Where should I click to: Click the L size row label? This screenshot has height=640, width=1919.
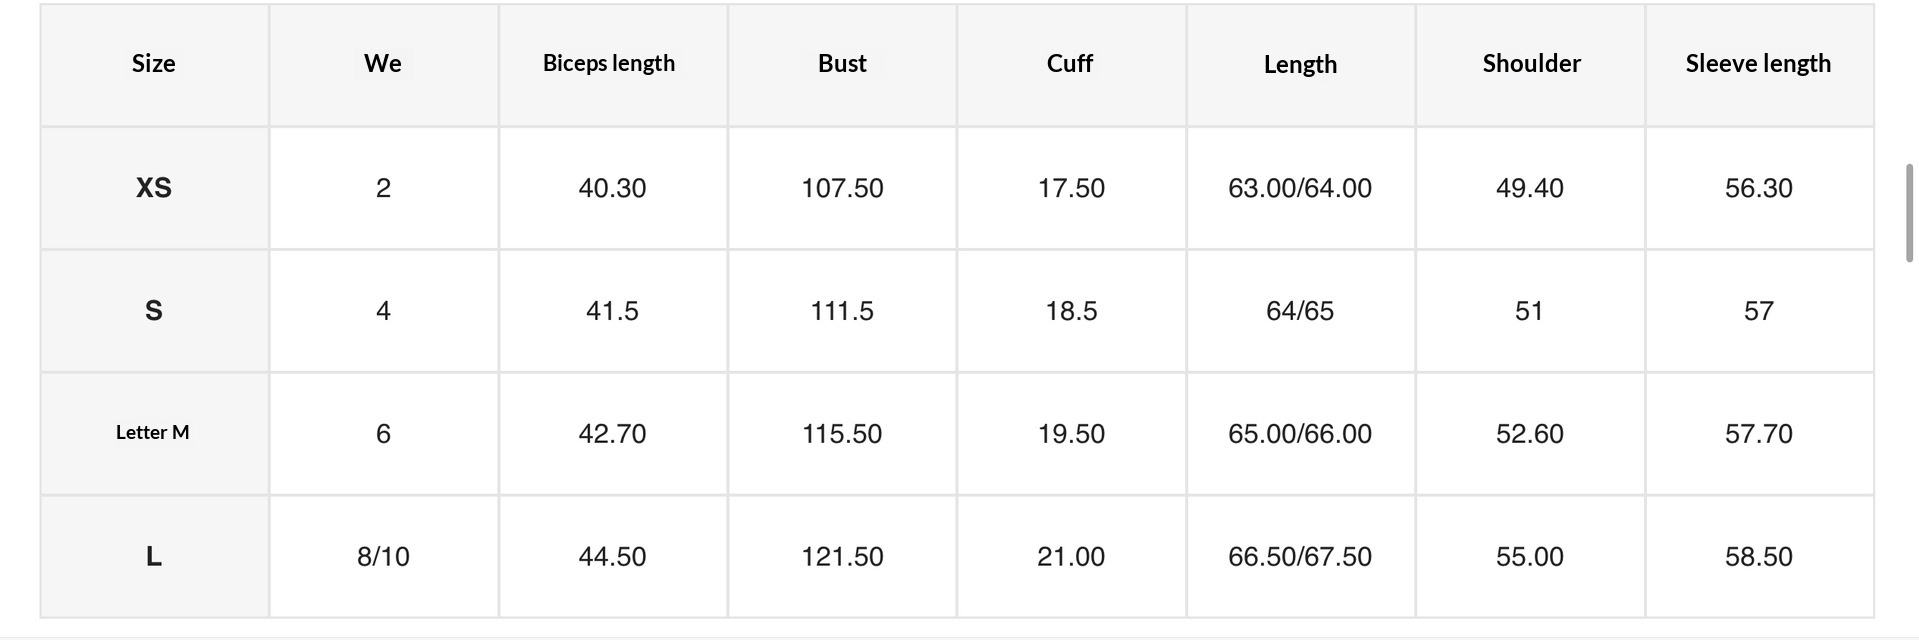pos(154,557)
